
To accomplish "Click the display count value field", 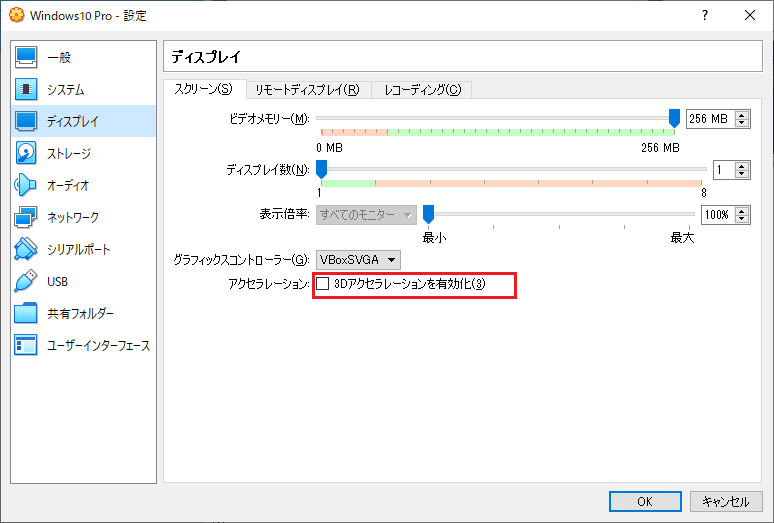I will point(724,170).
